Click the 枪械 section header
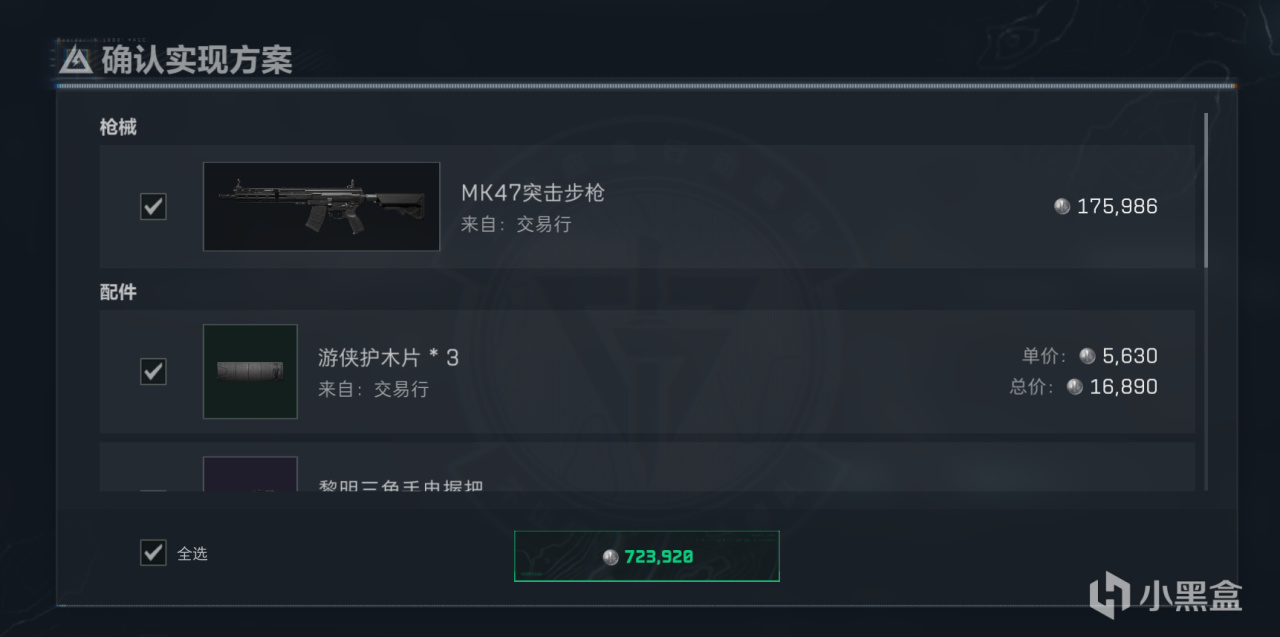Screen dimensions: 1280x637 point(118,128)
